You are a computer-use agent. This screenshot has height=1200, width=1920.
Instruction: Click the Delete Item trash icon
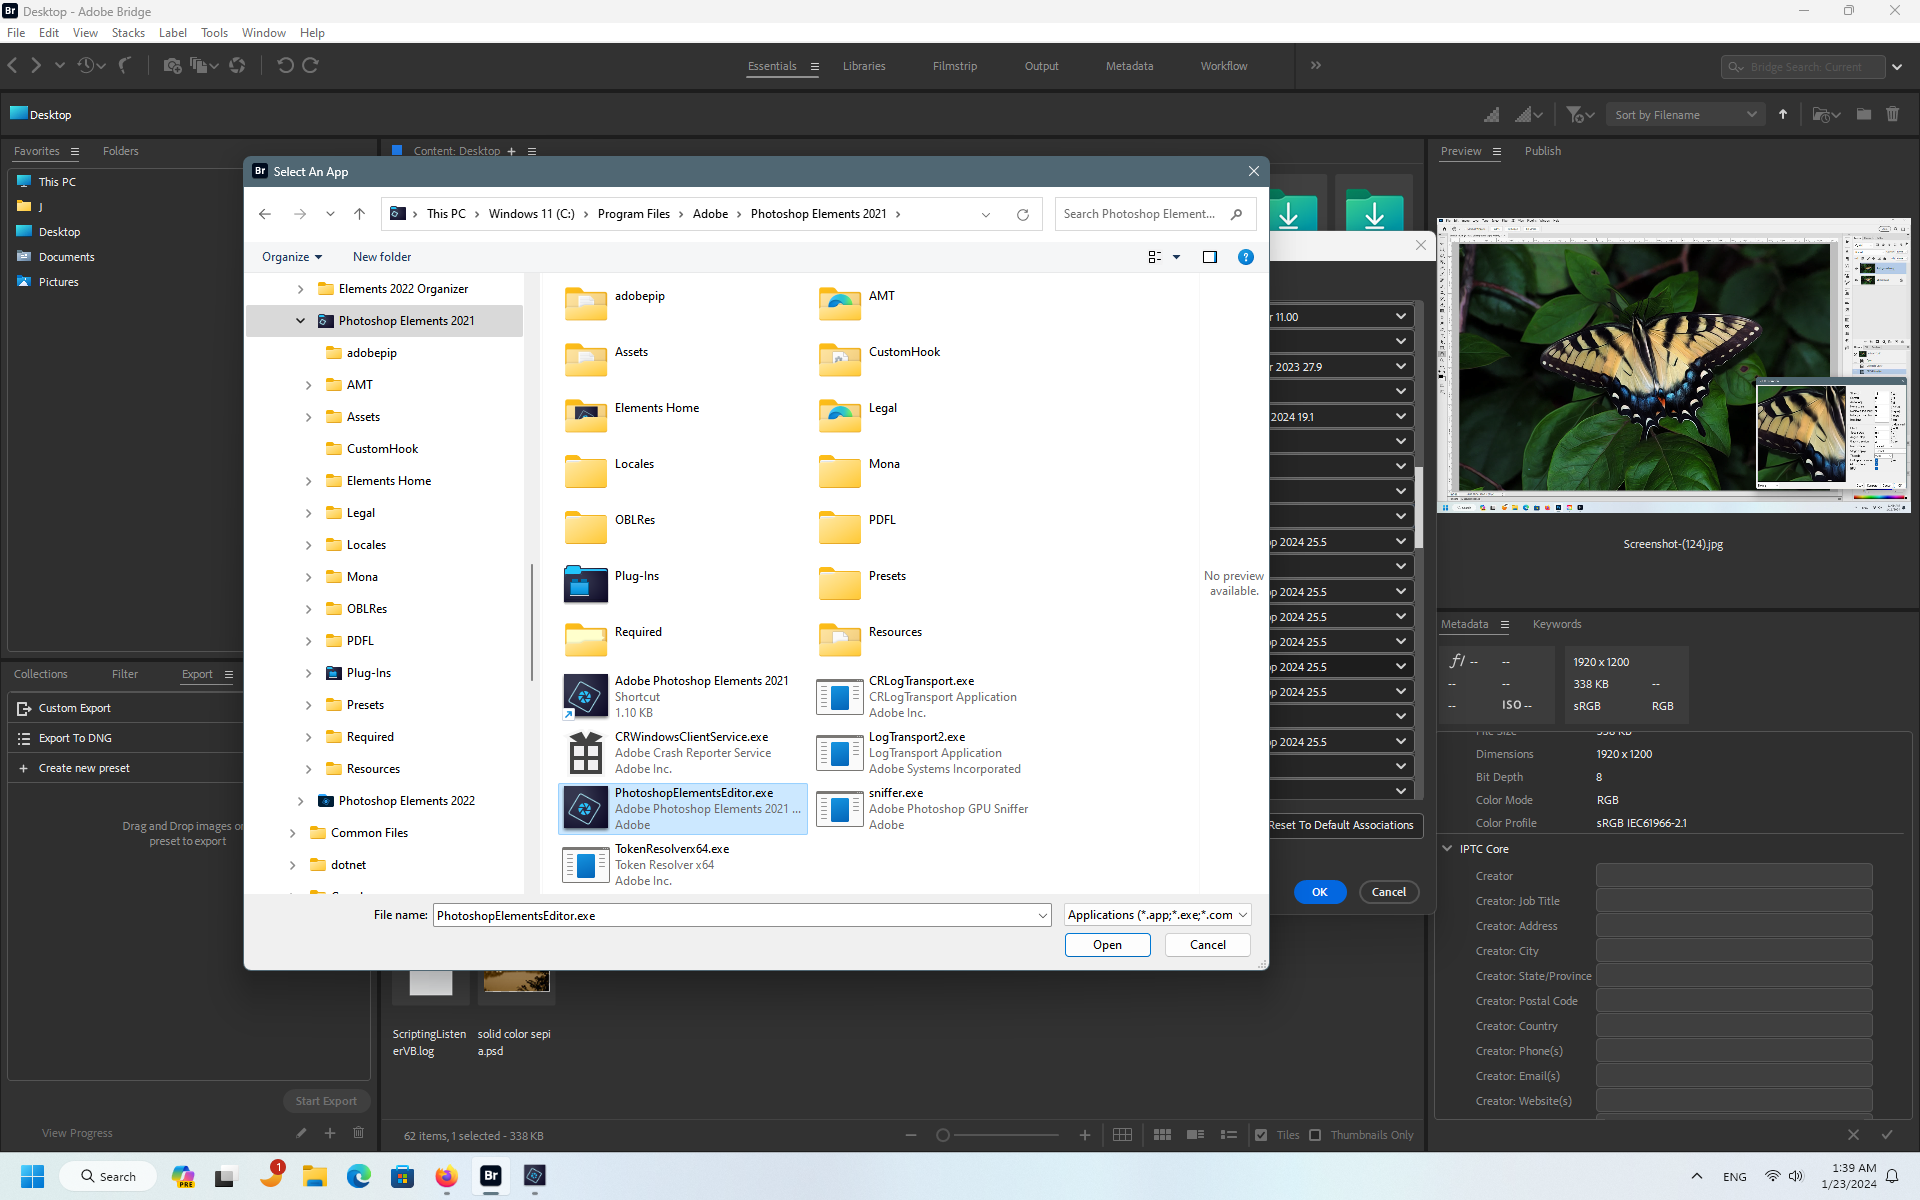tap(1893, 114)
